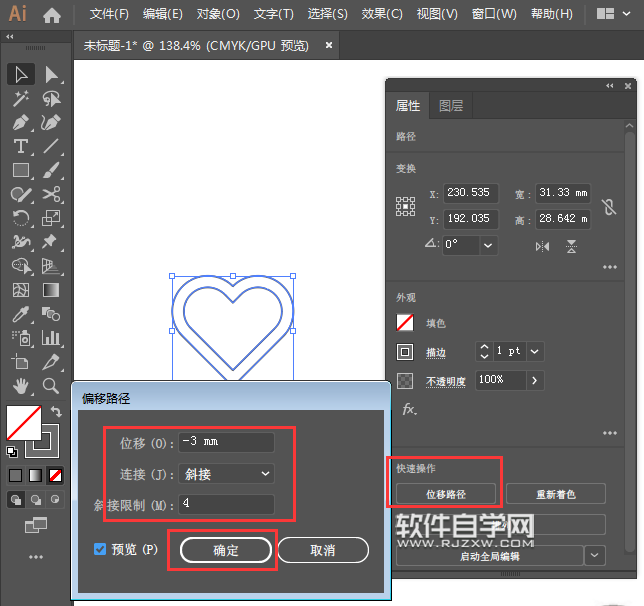Screen dimensions: 644x606
Task: Select the Puppet Warp pin tool
Action: point(50,242)
